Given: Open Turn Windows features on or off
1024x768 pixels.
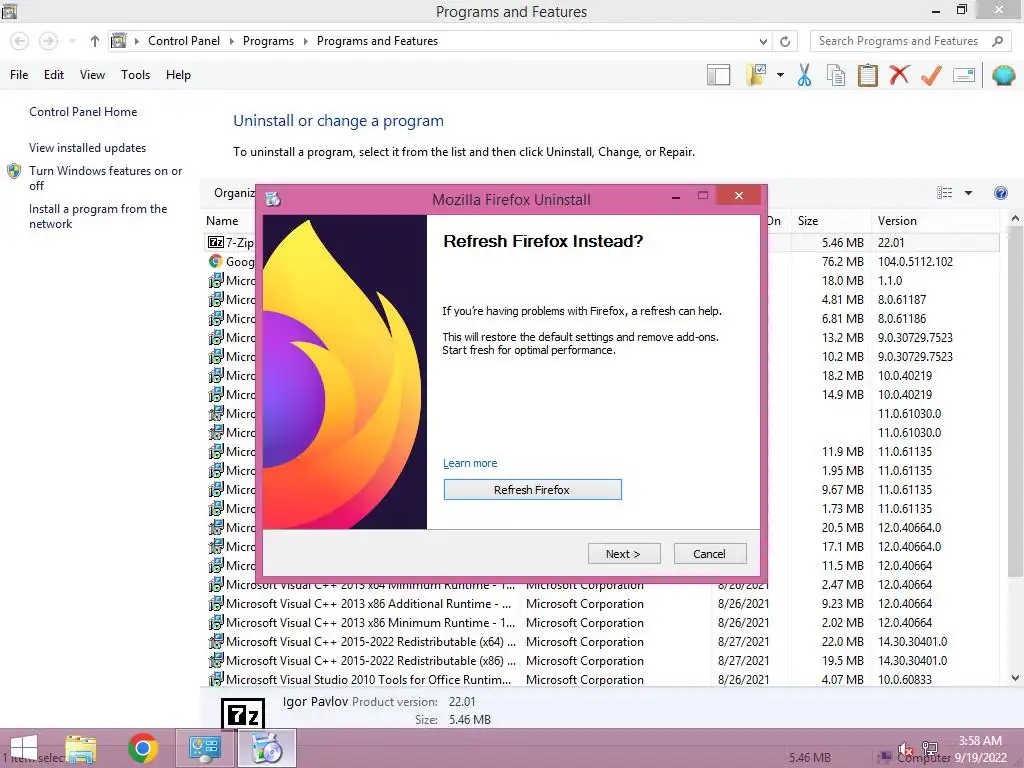Looking at the screenshot, I should click(105, 178).
